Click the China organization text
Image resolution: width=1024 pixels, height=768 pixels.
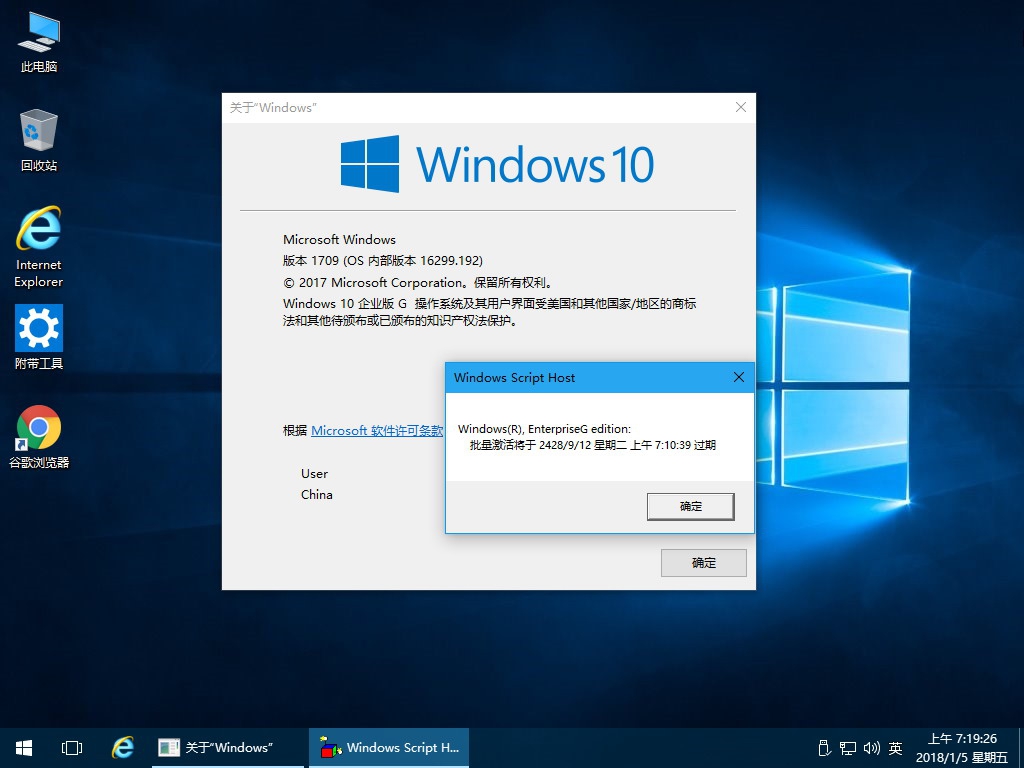click(316, 494)
